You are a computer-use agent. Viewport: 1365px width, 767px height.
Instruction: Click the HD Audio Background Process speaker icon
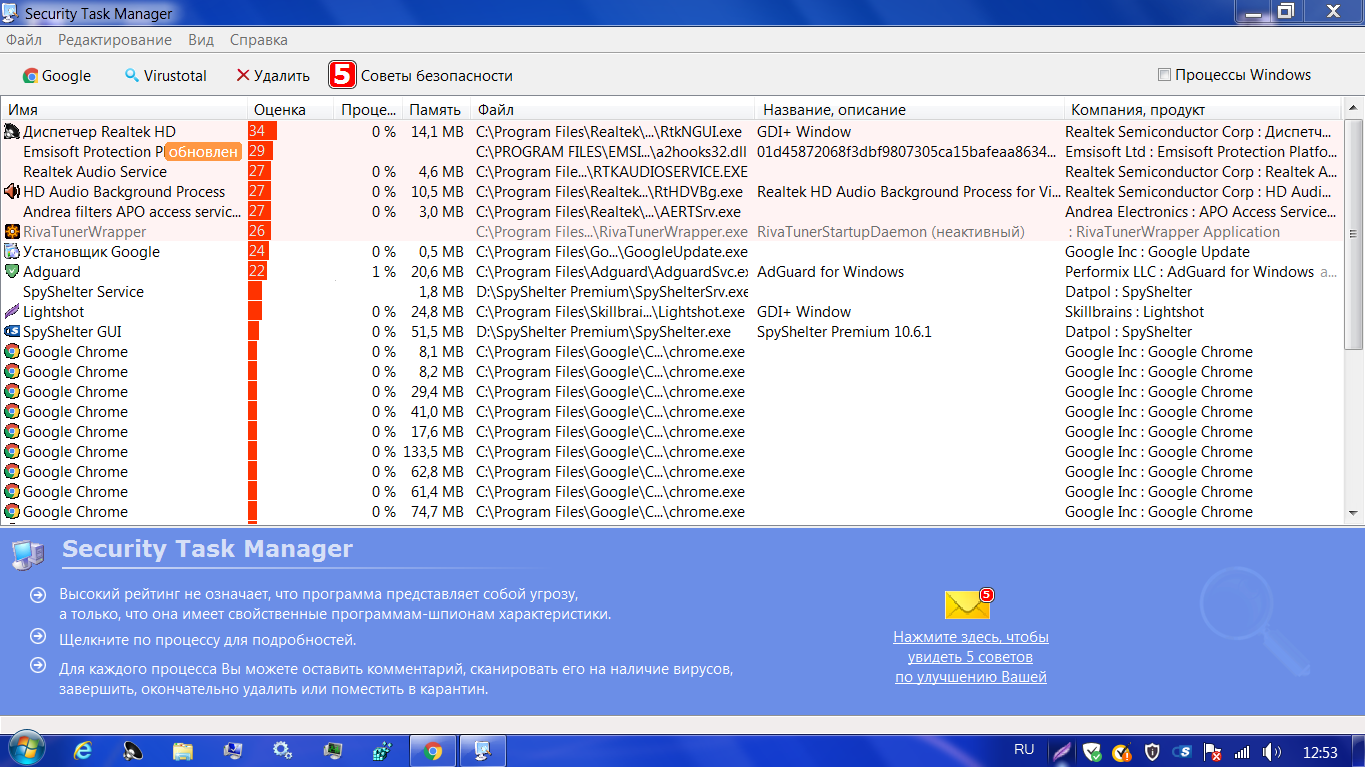(x=12, y=192)
